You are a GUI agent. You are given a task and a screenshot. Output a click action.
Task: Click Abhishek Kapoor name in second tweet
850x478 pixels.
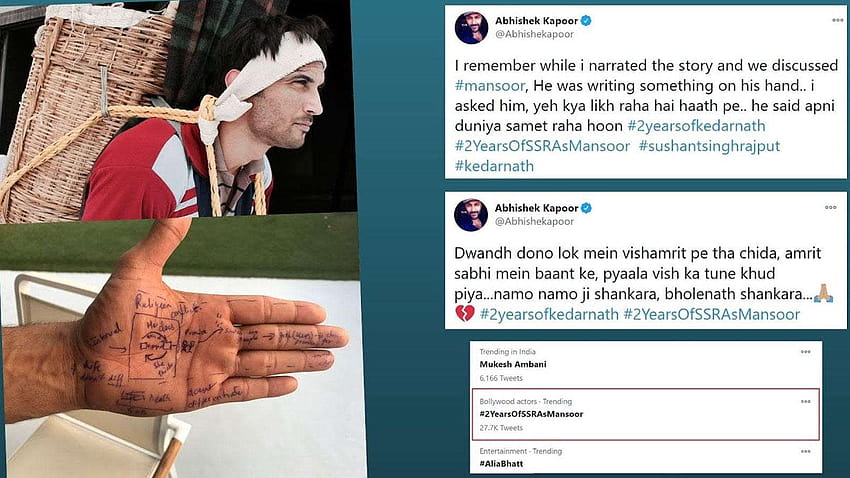tap(536, 208)
